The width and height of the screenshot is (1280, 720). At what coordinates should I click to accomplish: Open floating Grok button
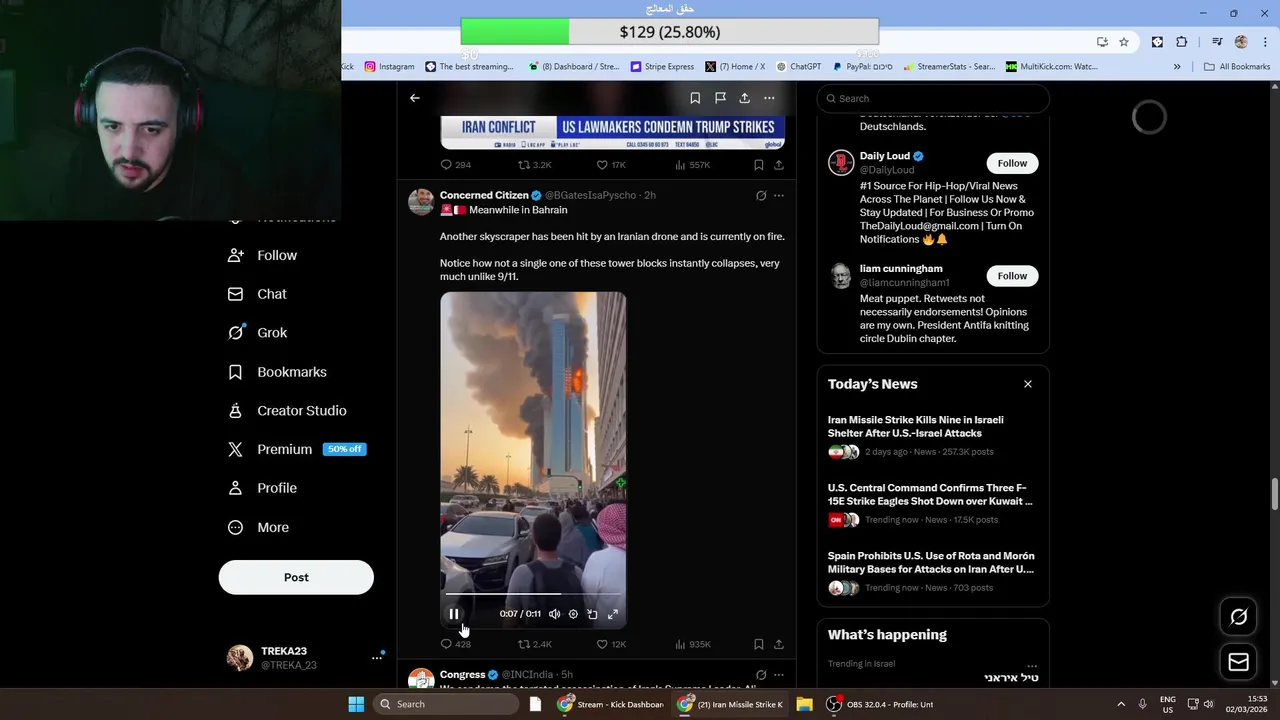[x=1238, y=617]
